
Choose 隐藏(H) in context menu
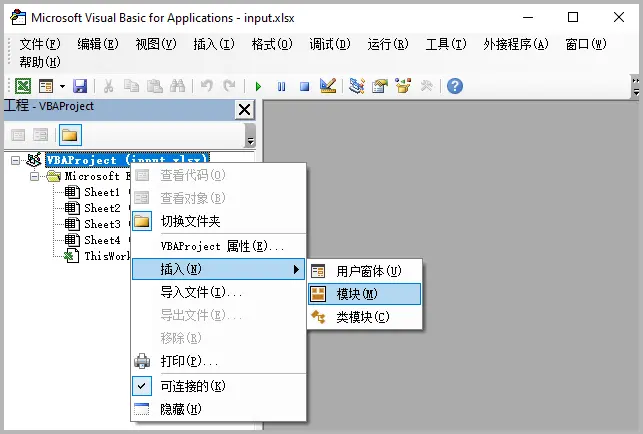(219, 409)
